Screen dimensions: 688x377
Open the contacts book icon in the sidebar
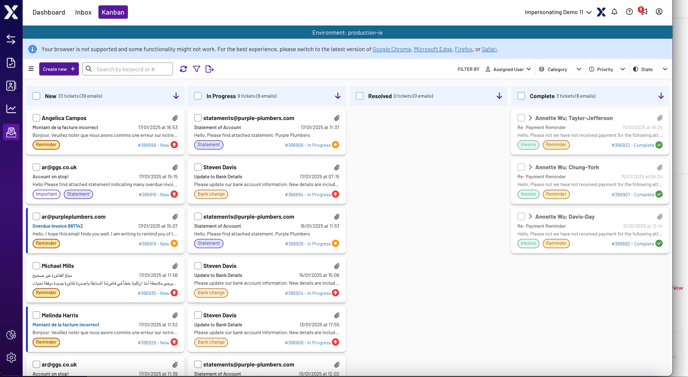(11, 86)
